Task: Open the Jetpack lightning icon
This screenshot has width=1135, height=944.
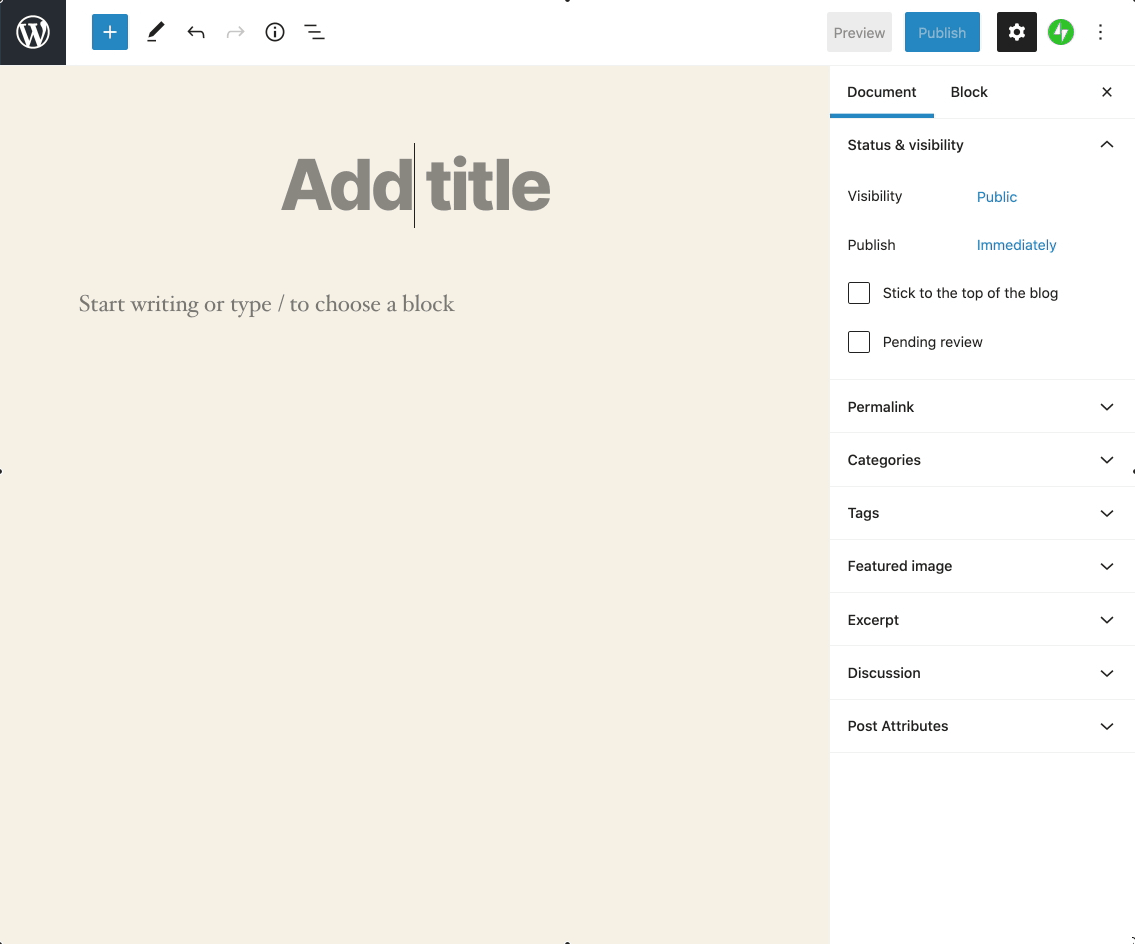Action: pos(1061,33)
